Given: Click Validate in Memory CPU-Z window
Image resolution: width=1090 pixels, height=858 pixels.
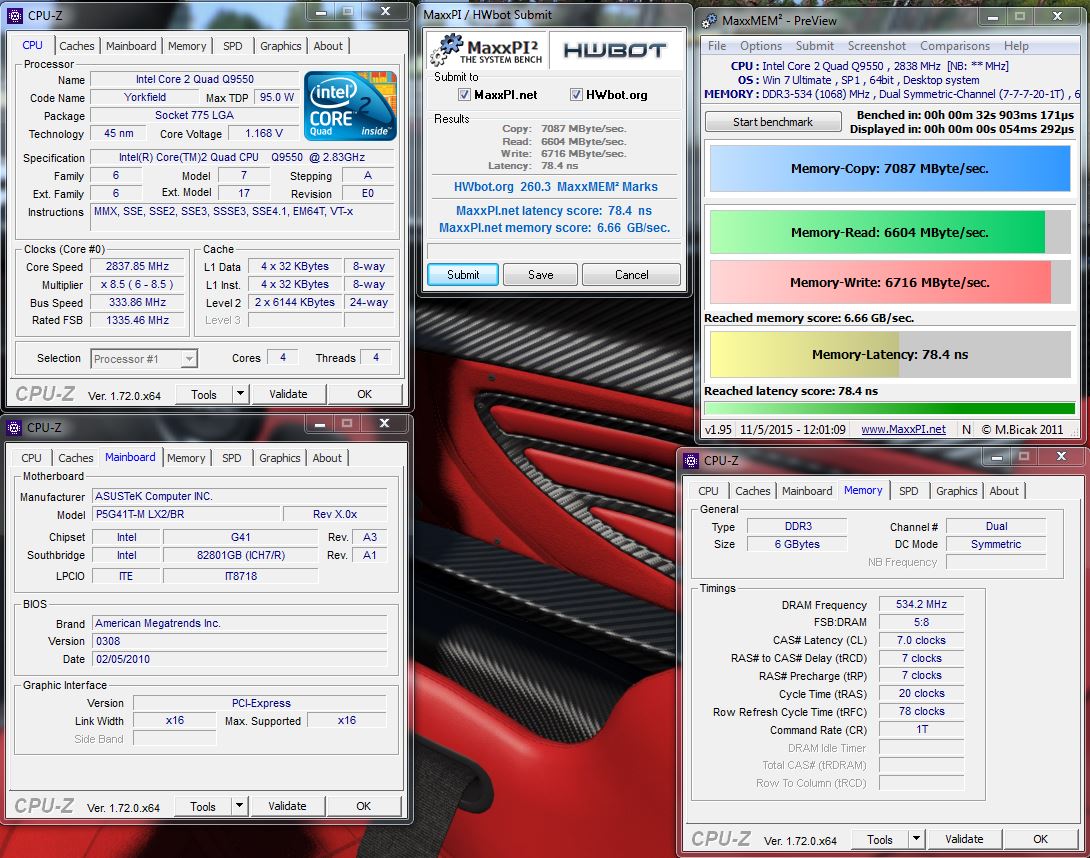Looking at the screenshot, I should 964,839.
